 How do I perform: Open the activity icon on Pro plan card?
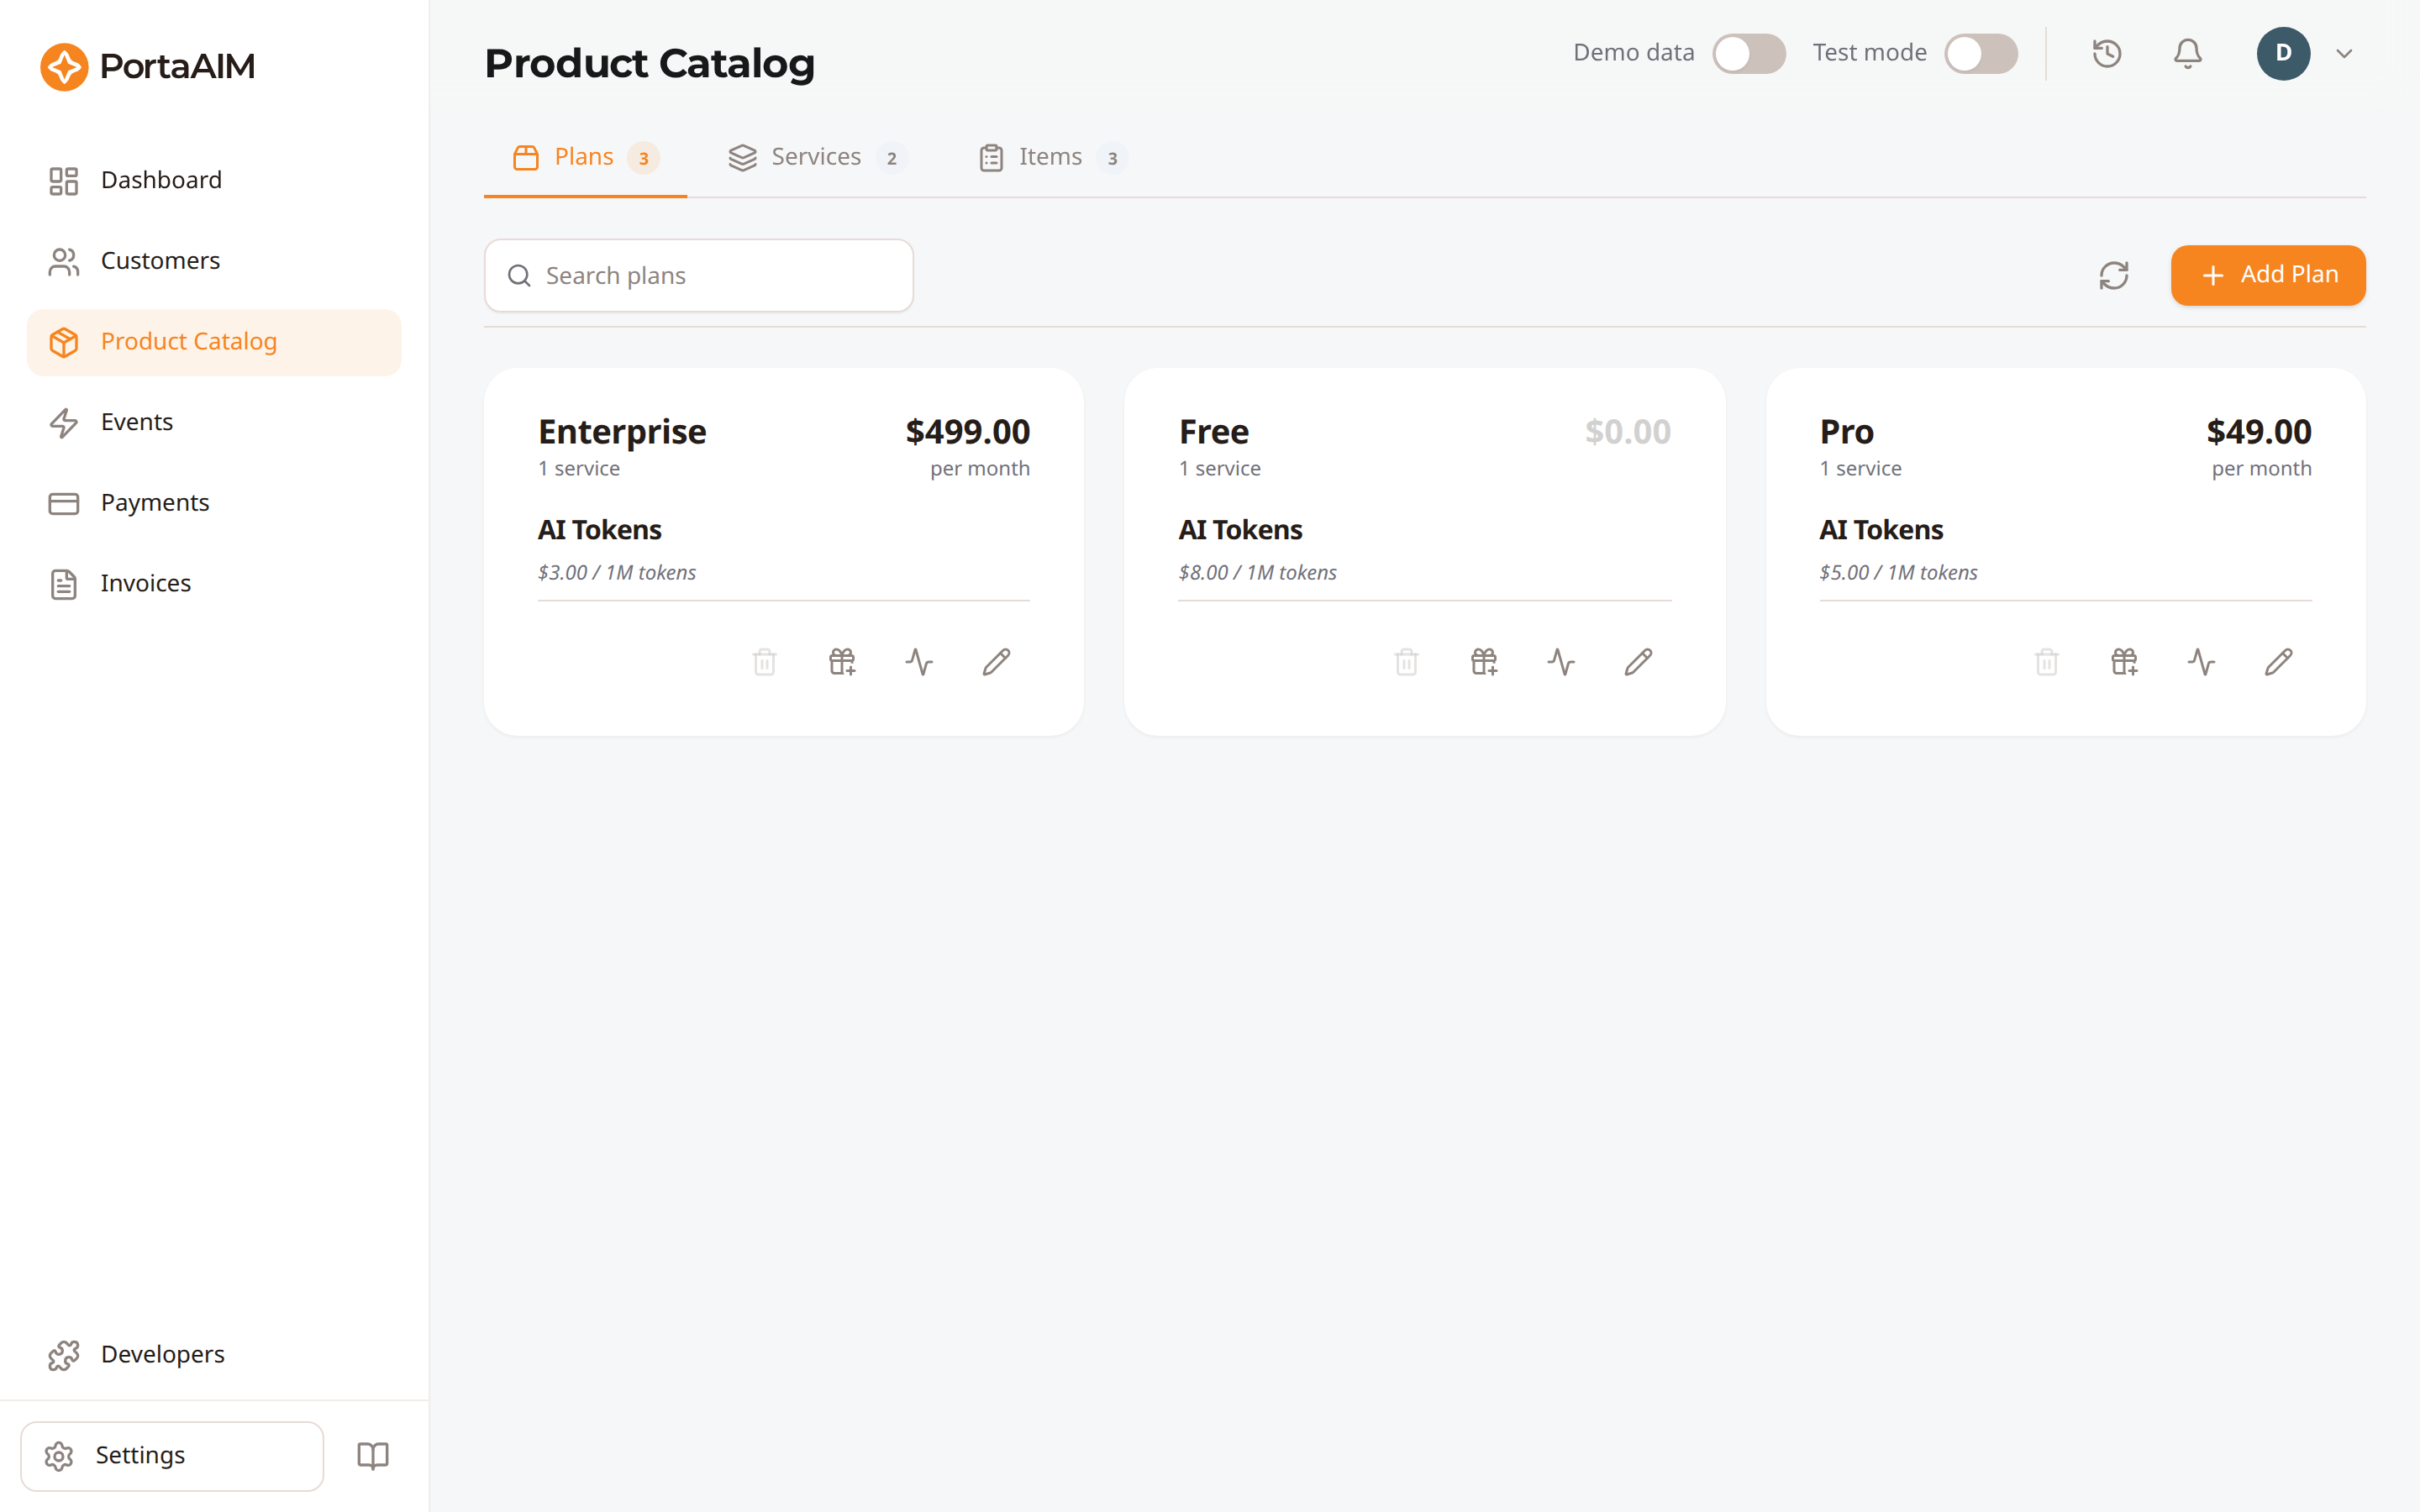pos(2201,662)
